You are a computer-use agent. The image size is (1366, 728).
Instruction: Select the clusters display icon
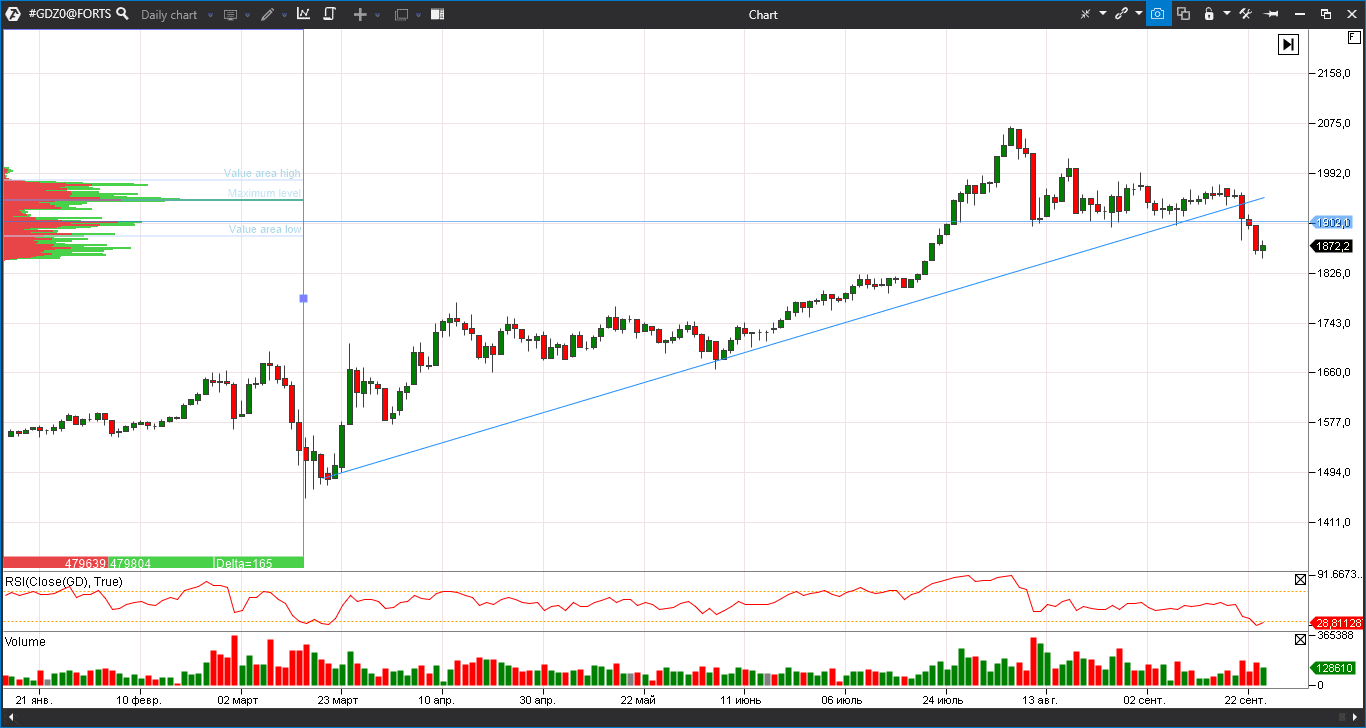437,14
